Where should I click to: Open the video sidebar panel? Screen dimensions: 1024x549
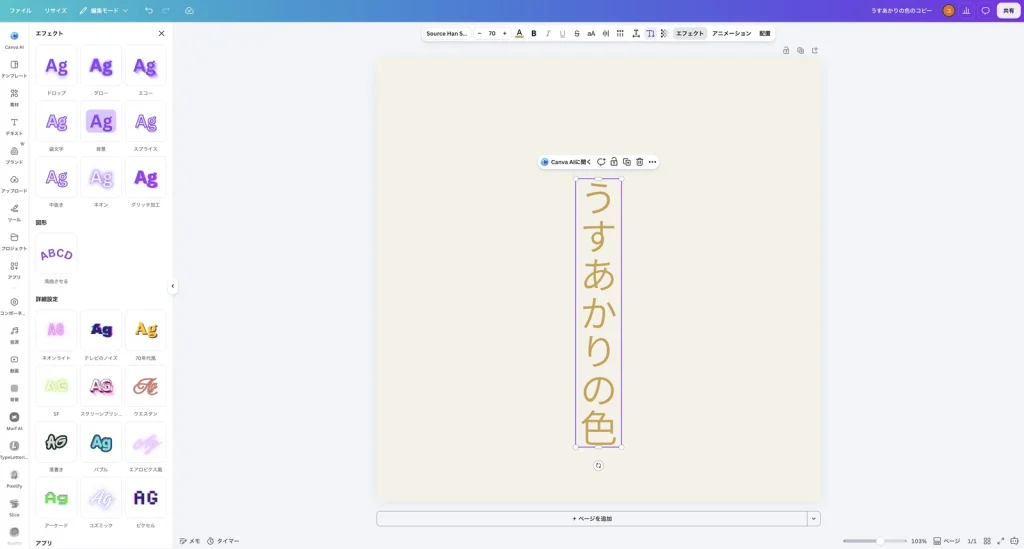[14, 363]
